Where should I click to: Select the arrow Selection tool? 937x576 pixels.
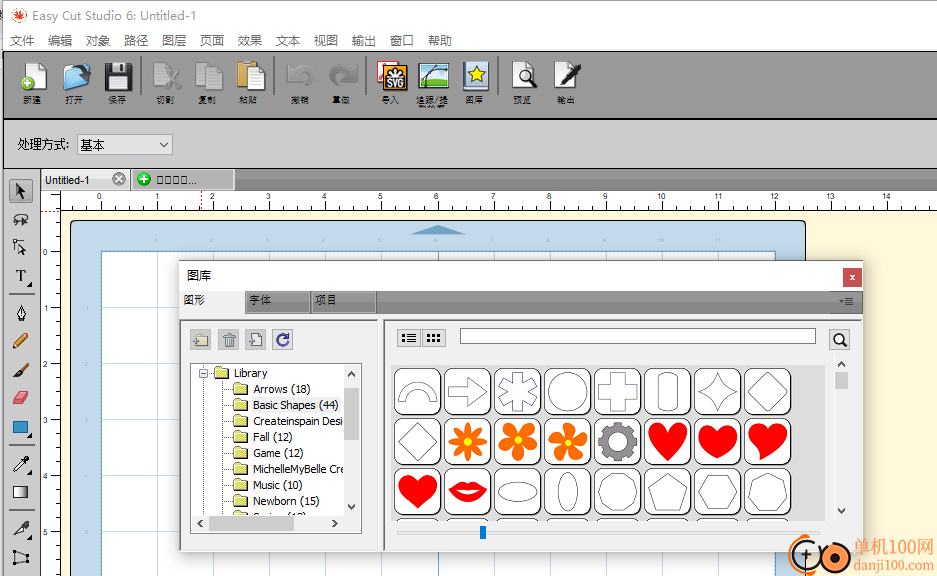click(21, 191)
